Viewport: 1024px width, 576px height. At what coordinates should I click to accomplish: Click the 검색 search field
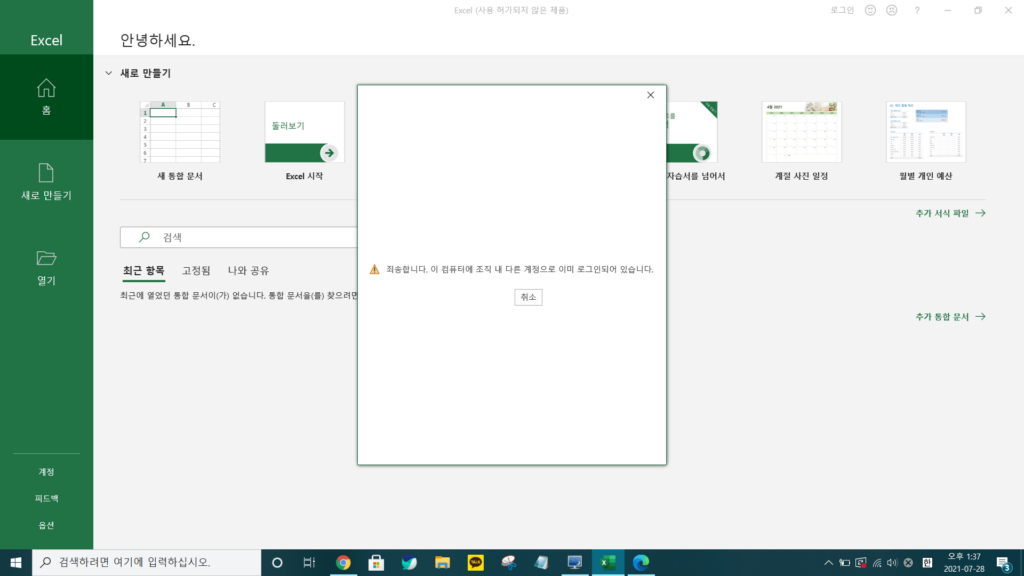pyautogui.click(x=240, y=237)
